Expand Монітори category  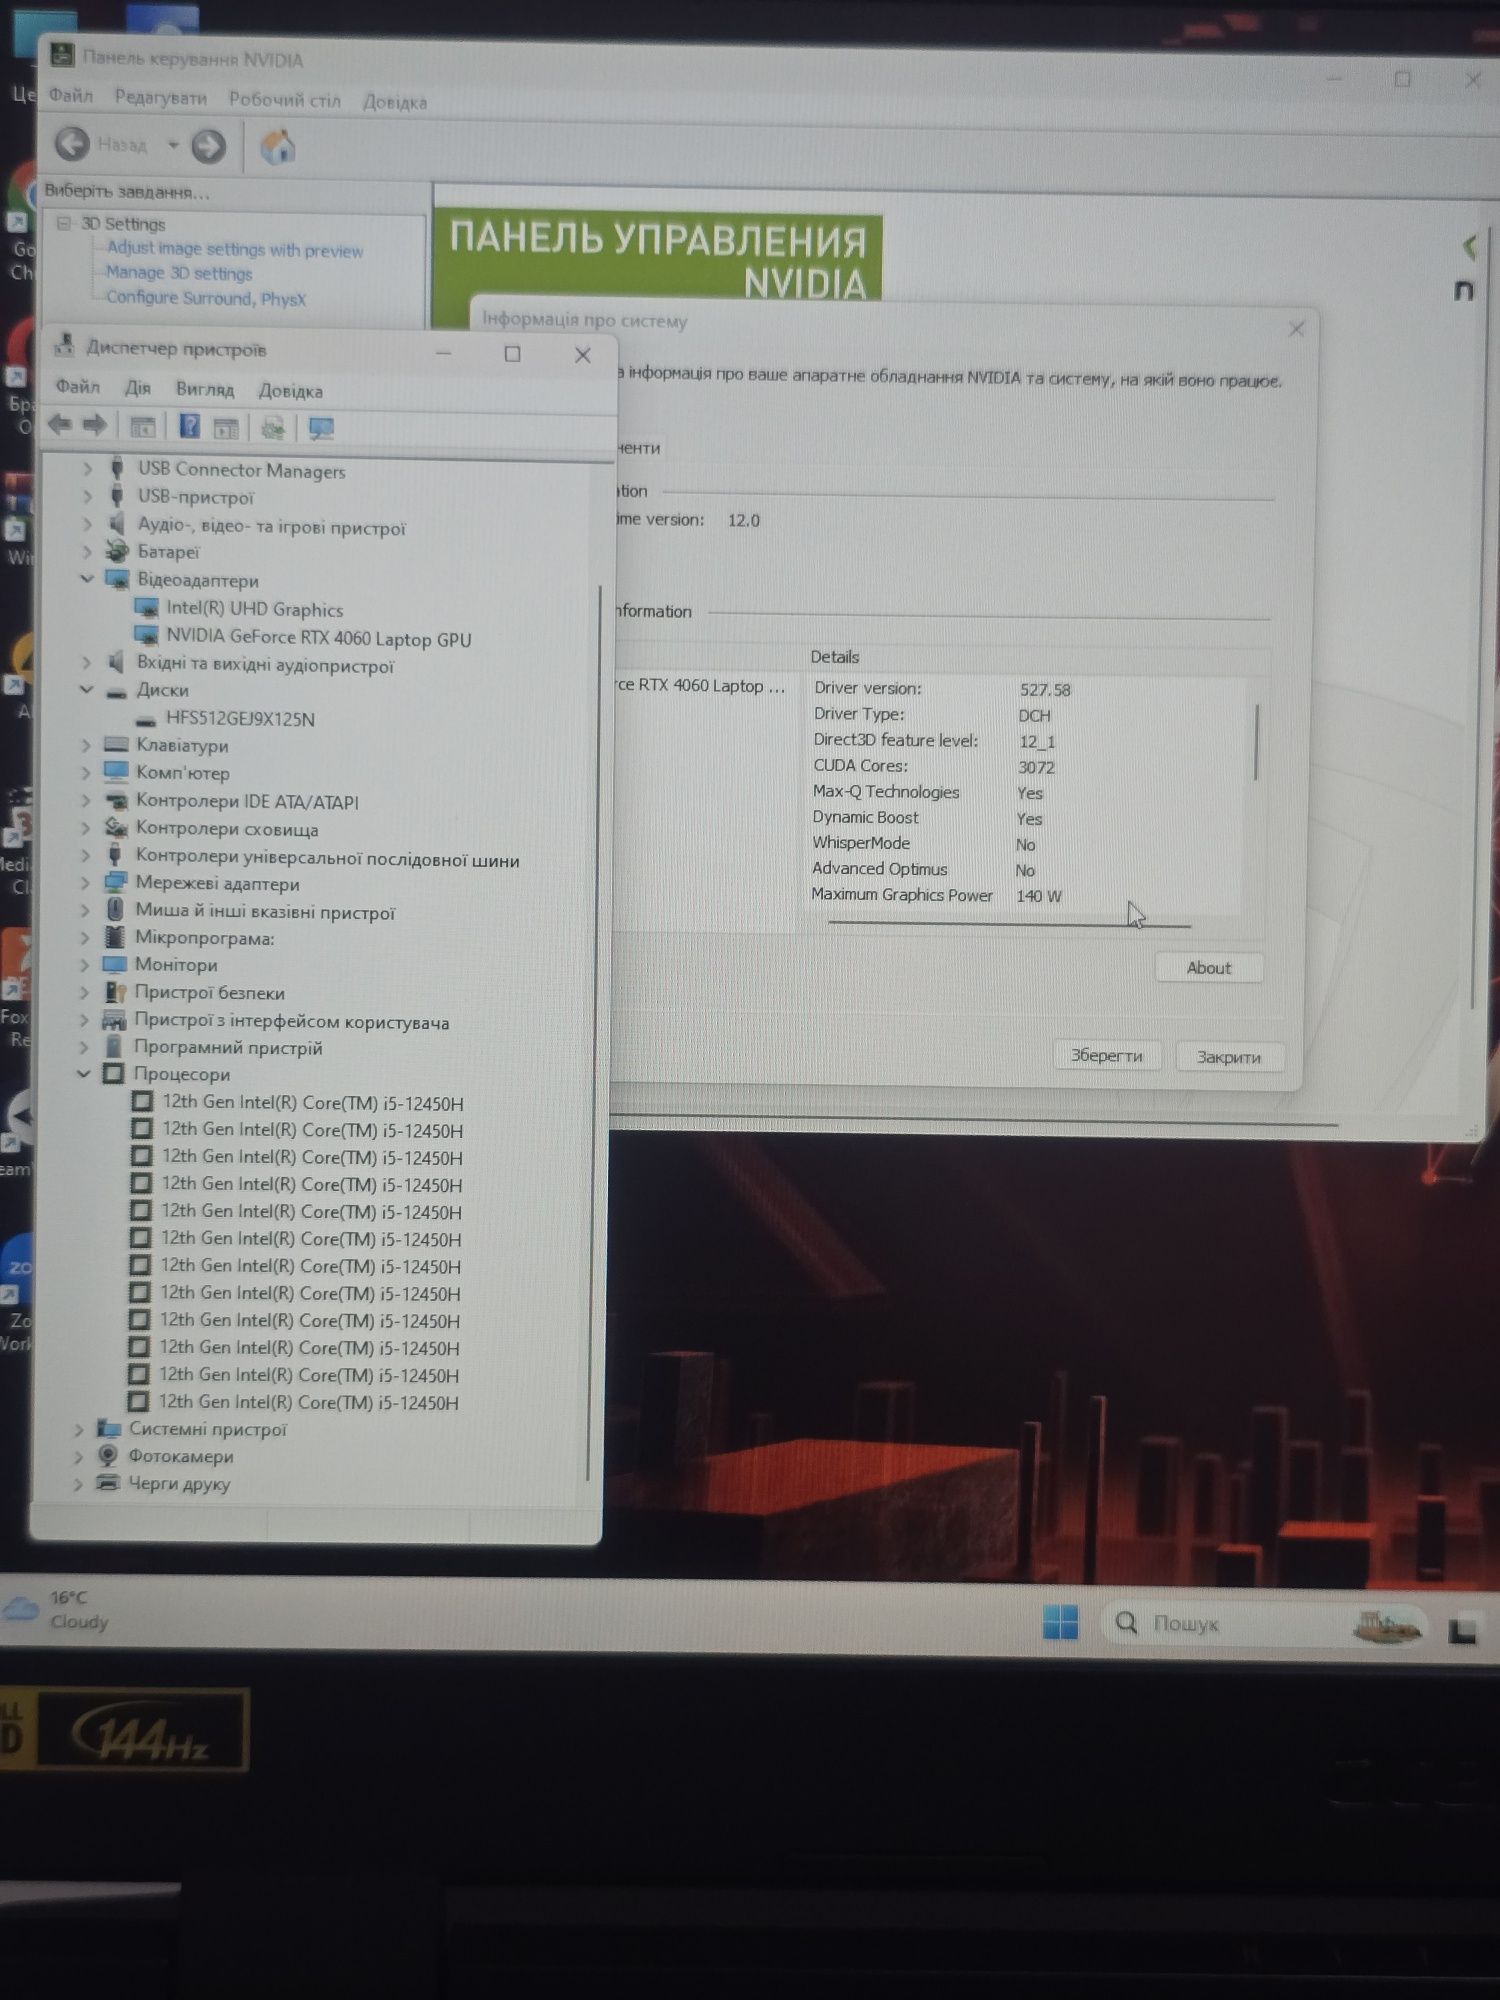tap(85, 965)
